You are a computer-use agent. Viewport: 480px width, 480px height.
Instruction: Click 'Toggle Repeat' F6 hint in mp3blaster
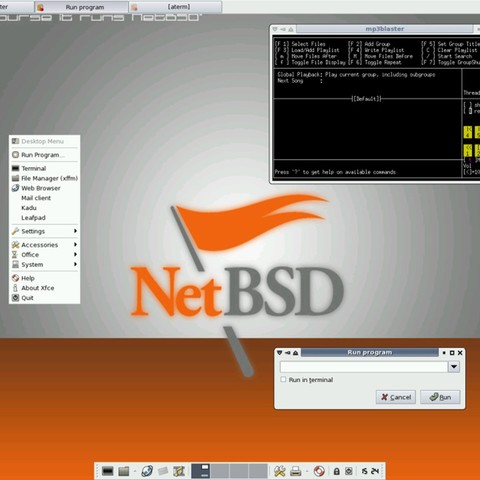[383, 63]
